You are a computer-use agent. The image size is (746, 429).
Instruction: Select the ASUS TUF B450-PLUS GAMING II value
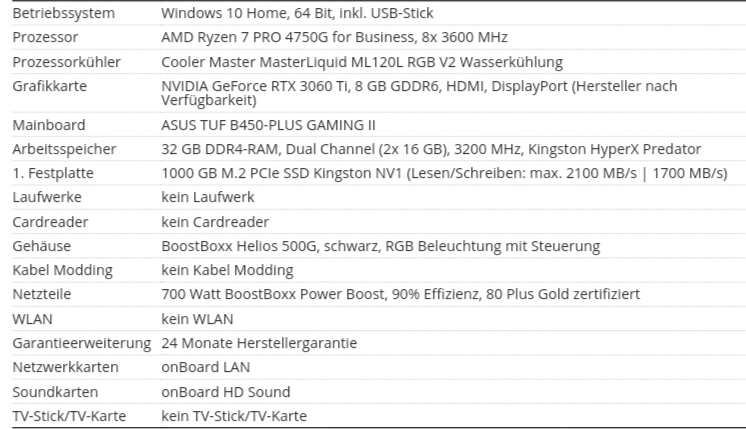(x=268, y=126)
